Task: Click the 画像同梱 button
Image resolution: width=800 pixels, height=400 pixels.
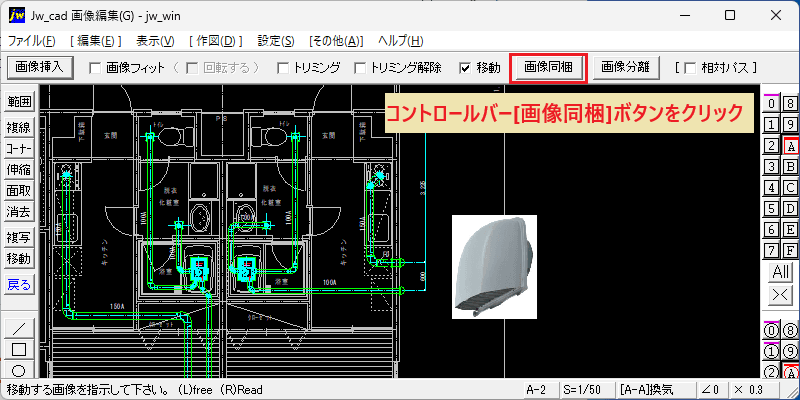Action: [x=548, y=68]
